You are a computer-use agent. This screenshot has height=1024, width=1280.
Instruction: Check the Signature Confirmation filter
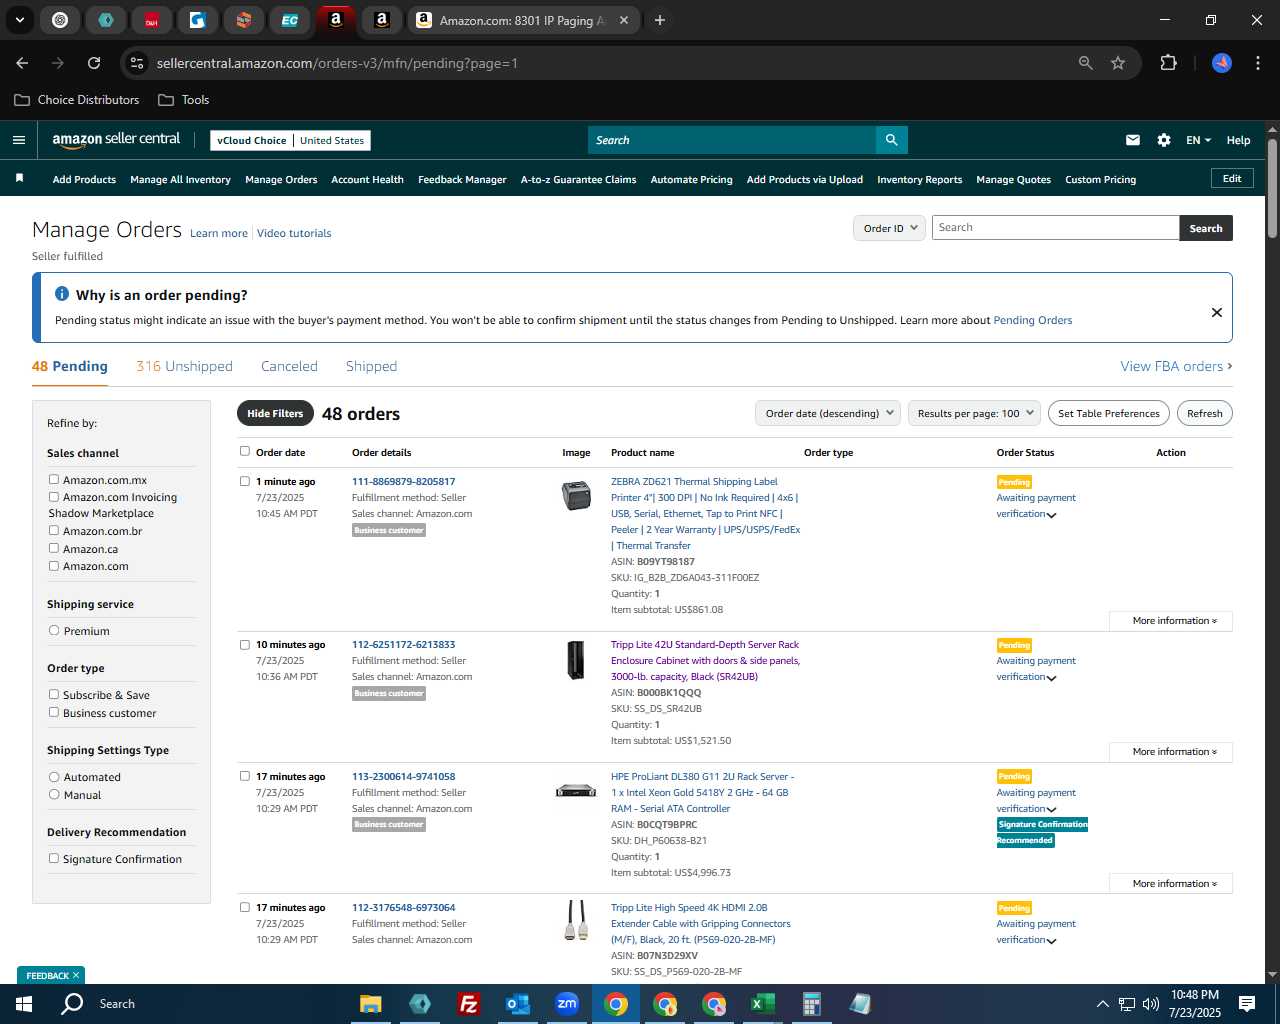54,858
